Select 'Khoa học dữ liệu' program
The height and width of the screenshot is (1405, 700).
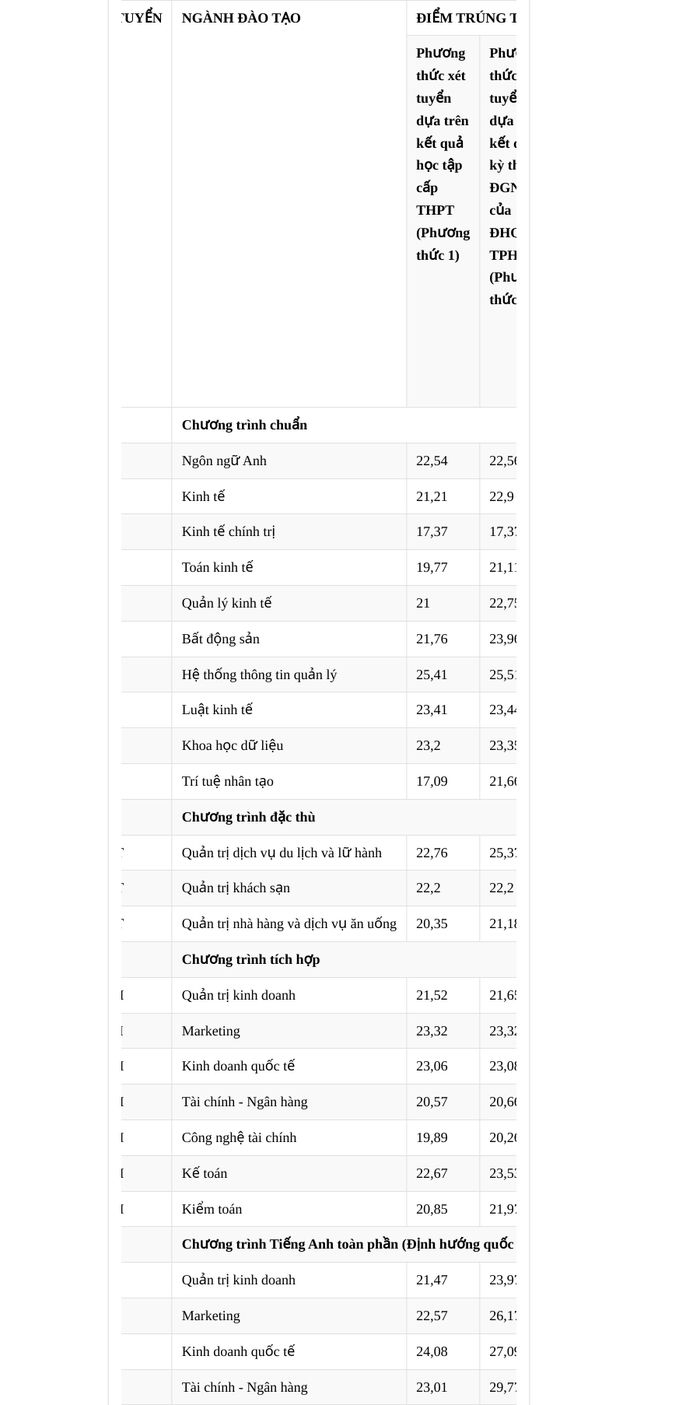coord(232,746)
